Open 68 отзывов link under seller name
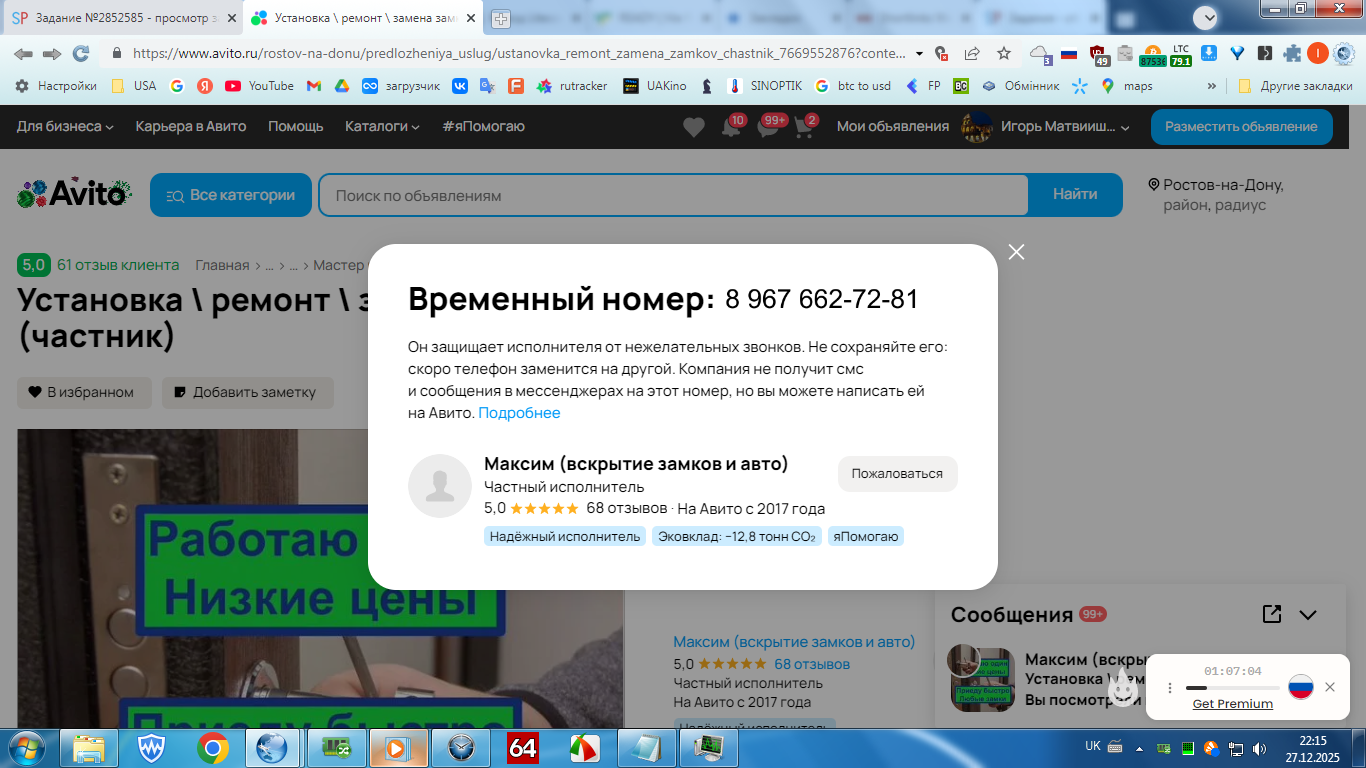 click(x=812, y=664)
